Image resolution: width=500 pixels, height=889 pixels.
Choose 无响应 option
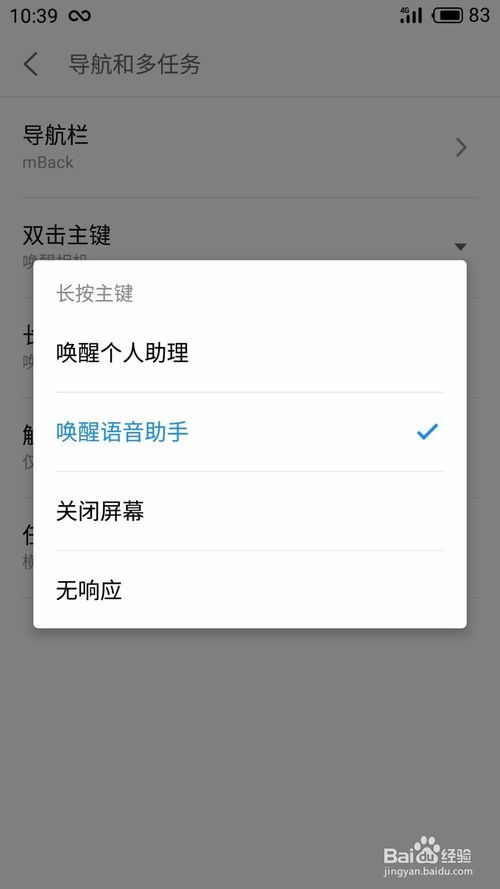250,590
